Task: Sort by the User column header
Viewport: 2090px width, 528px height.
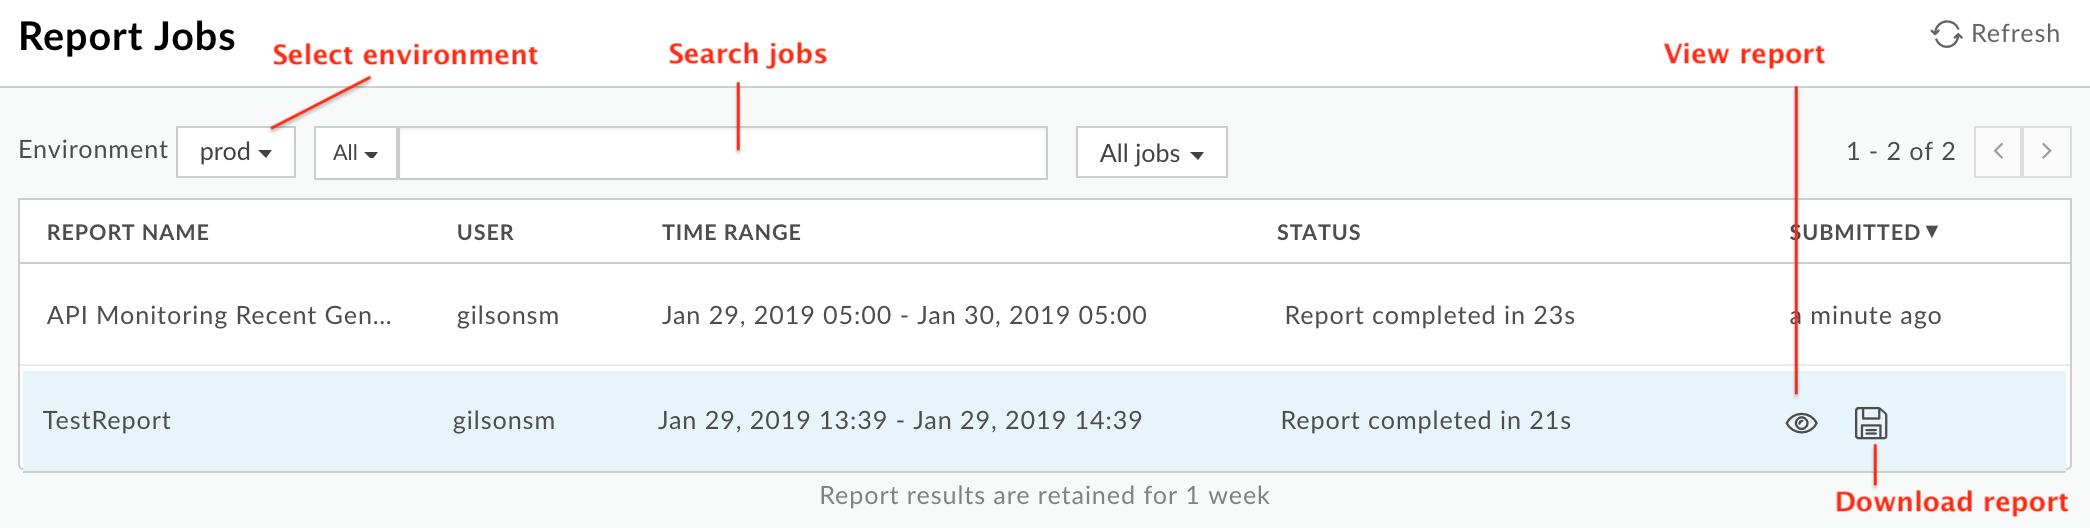Action: coord(485,233)
